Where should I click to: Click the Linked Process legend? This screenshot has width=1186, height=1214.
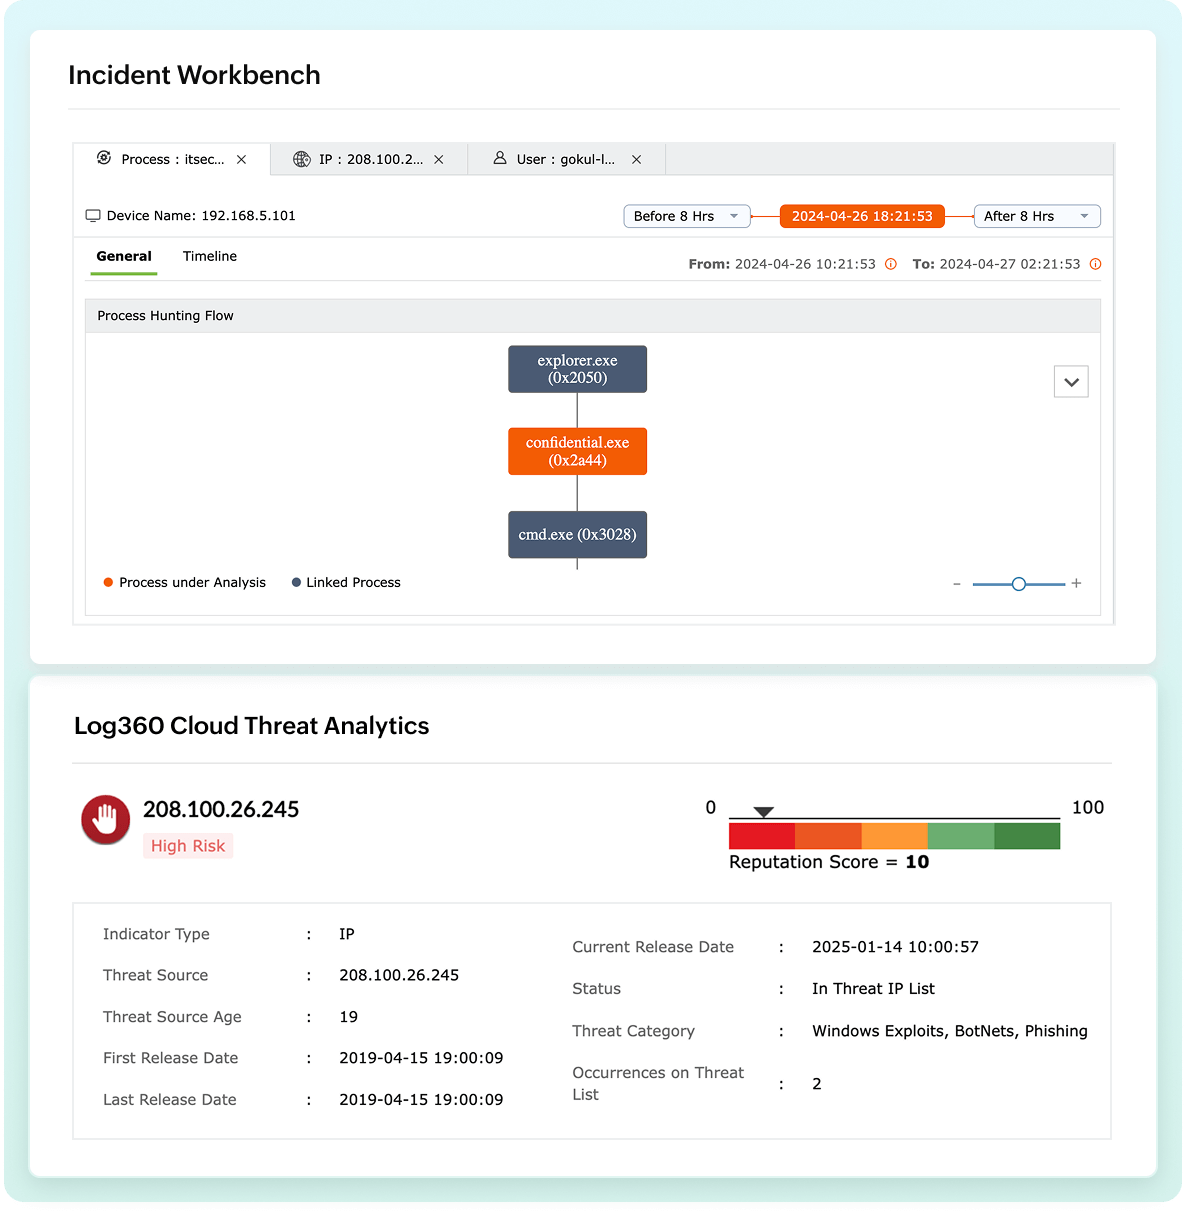[346, 583]
